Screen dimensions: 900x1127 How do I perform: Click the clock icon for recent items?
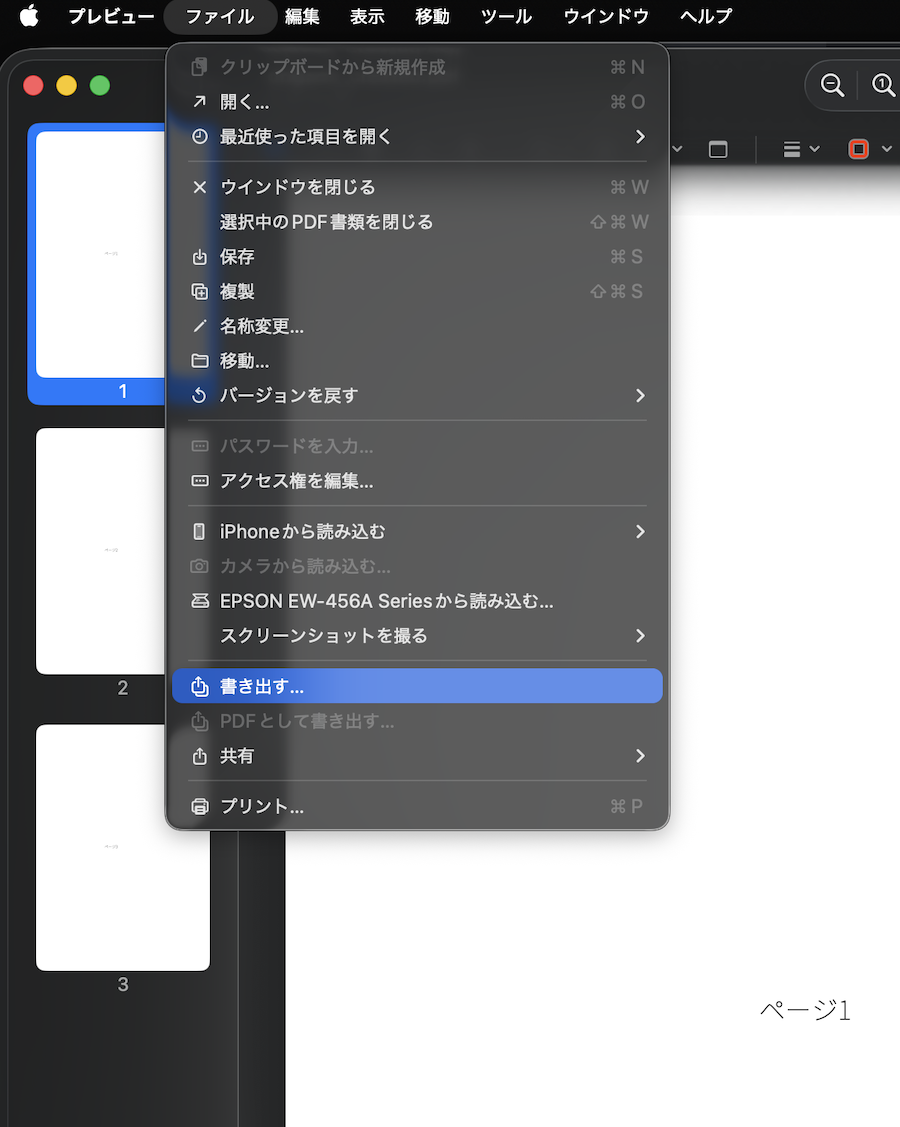200,137
